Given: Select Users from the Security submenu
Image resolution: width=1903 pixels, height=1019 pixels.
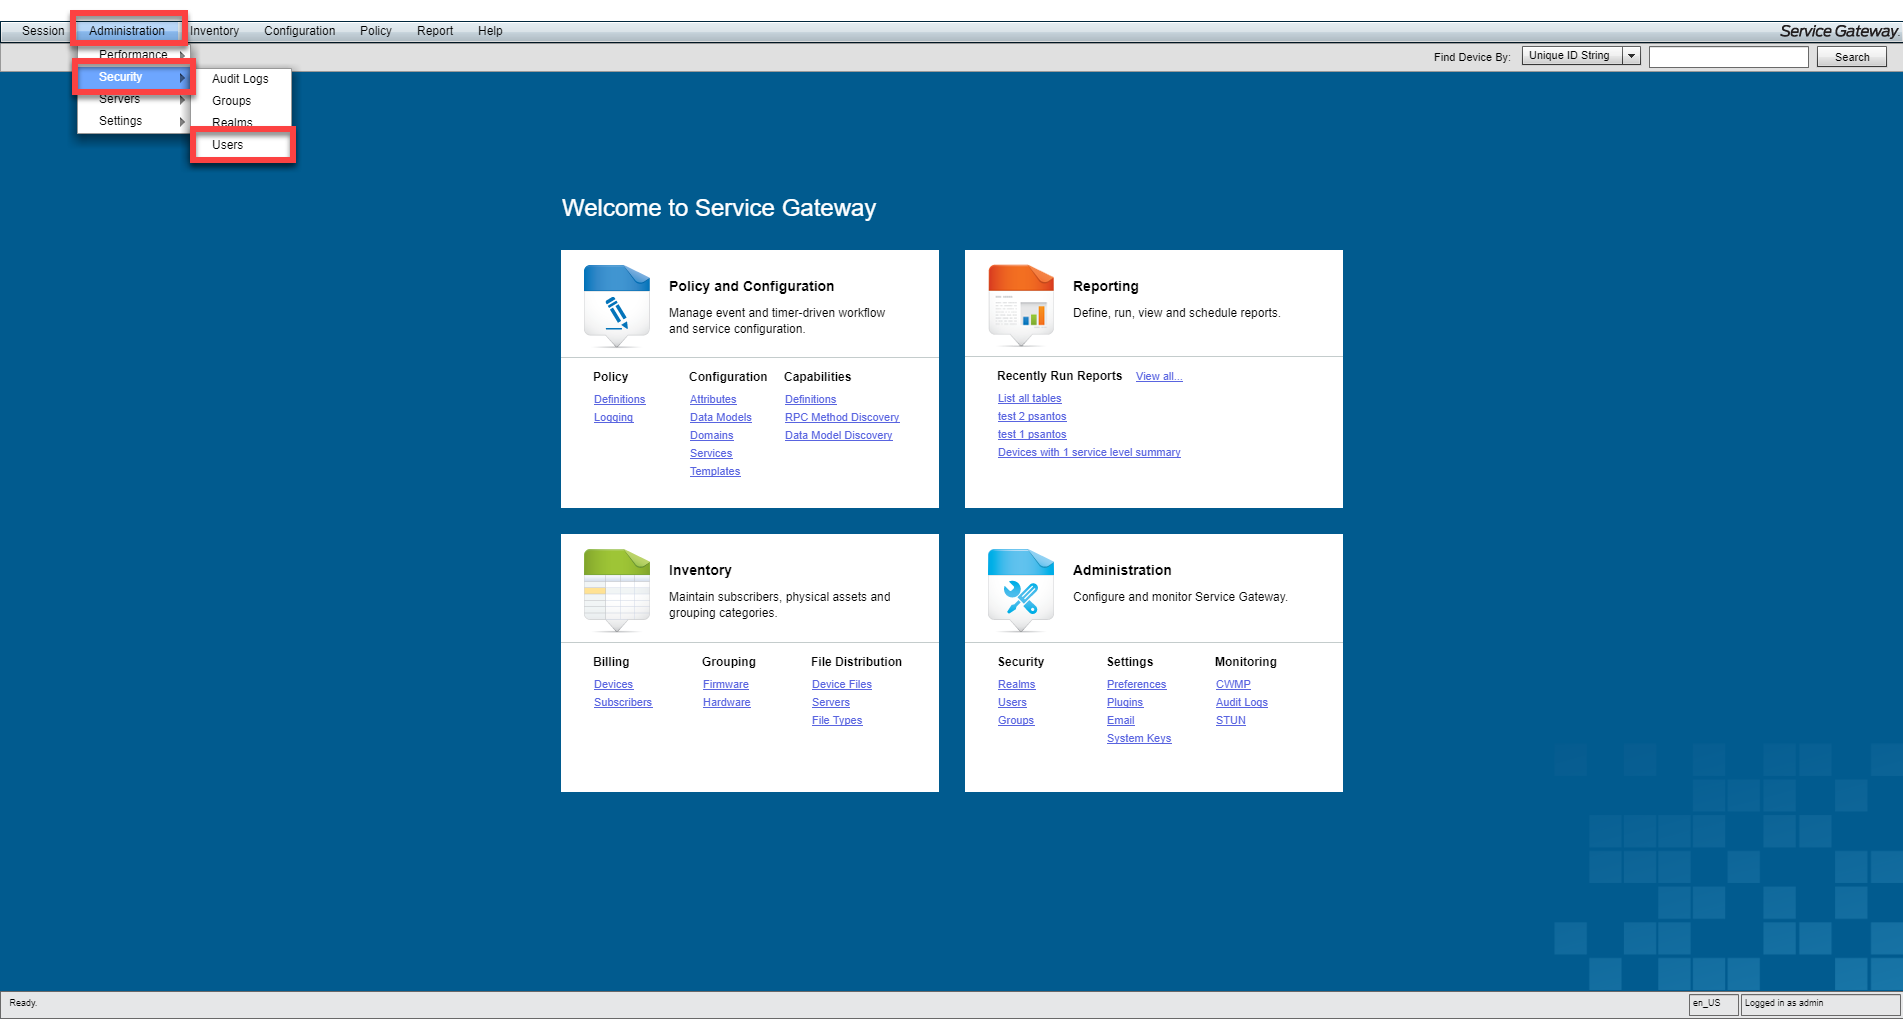Looking at the screenshot, I should click(x=228, y=145).
